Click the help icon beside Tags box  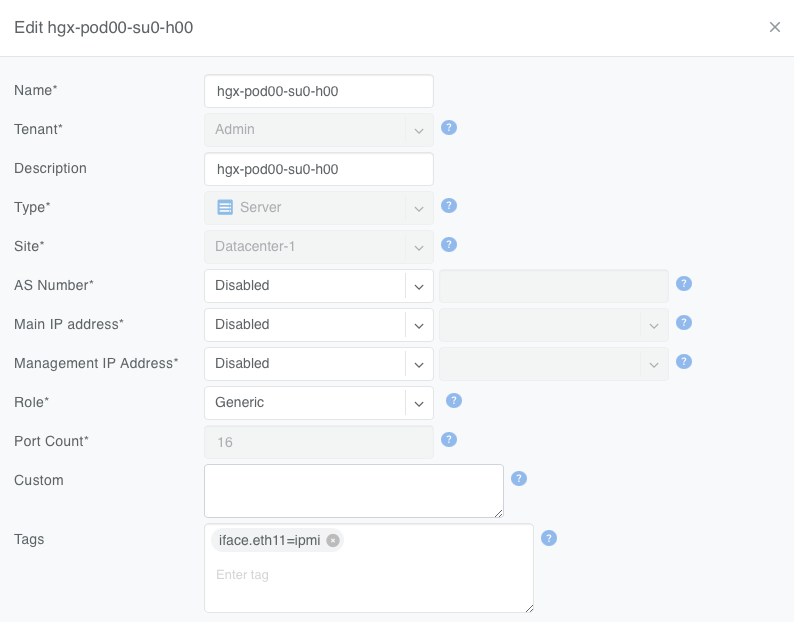coord(549,538)
